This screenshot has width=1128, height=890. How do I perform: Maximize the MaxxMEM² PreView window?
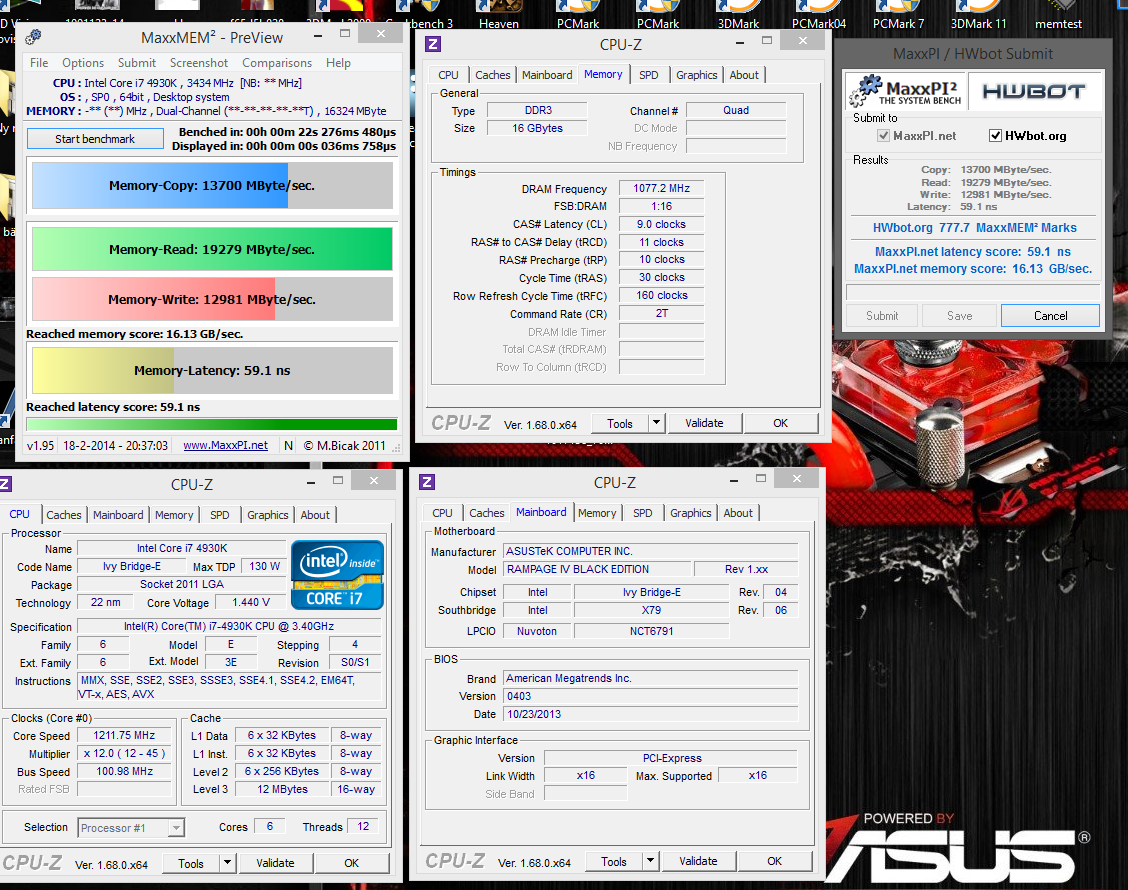(x=345, y=34)
